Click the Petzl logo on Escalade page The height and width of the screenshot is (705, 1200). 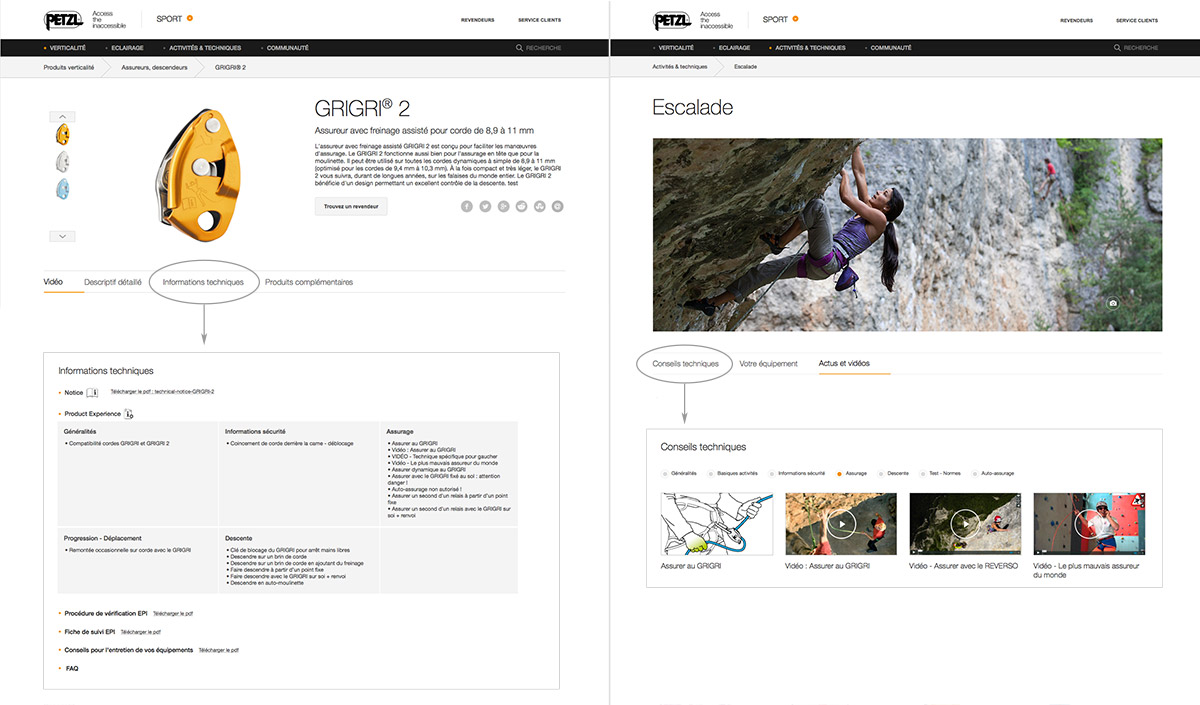click(x=673, y=20)
